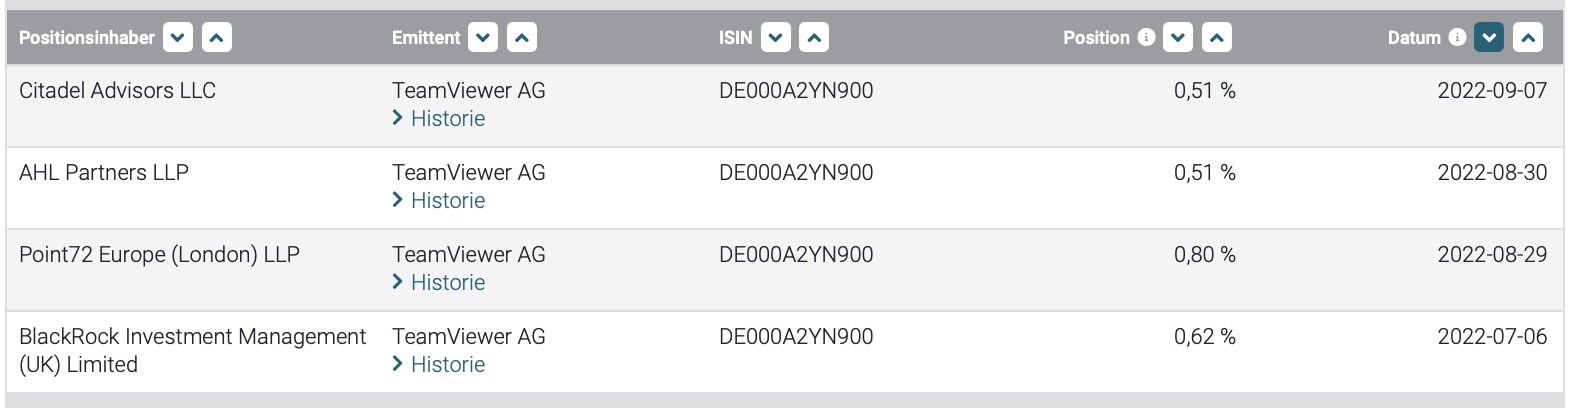Show info tooltip for Datum column
This screenshot has width=1576, height=408.
pyautogui.click(x=1457, y=37)
